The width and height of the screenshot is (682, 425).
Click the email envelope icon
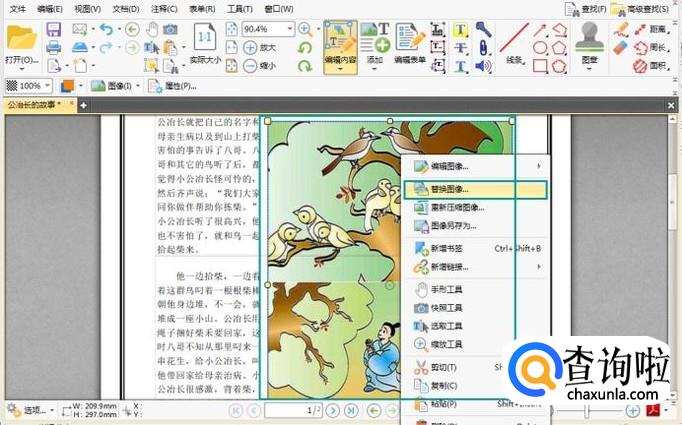(80, 29)
